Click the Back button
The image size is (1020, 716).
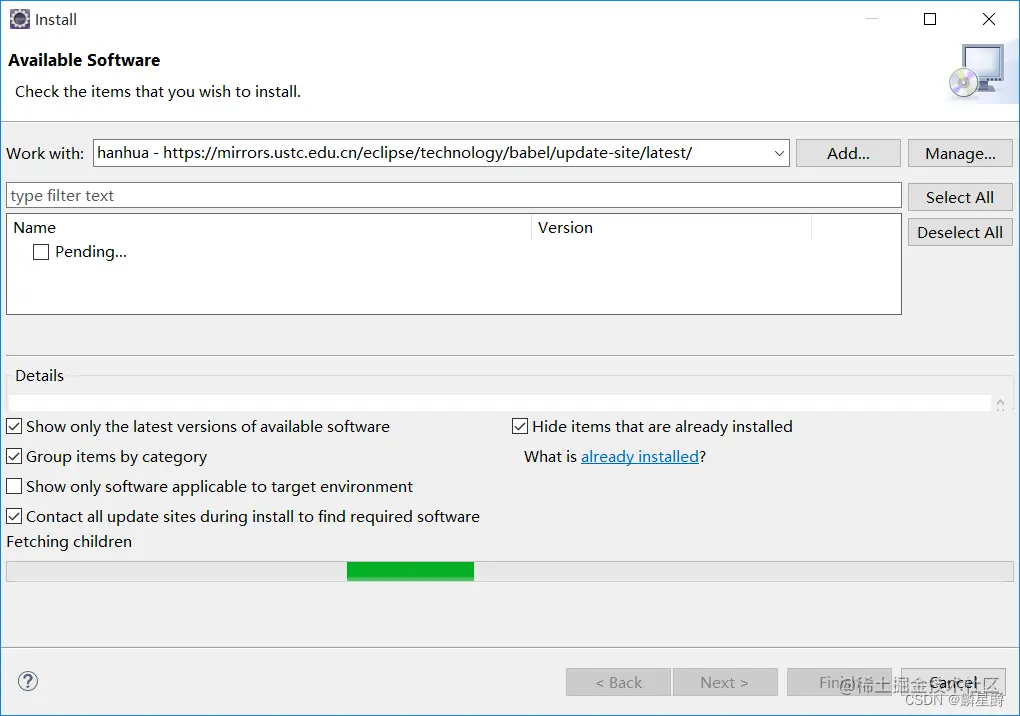coord(618,682)
